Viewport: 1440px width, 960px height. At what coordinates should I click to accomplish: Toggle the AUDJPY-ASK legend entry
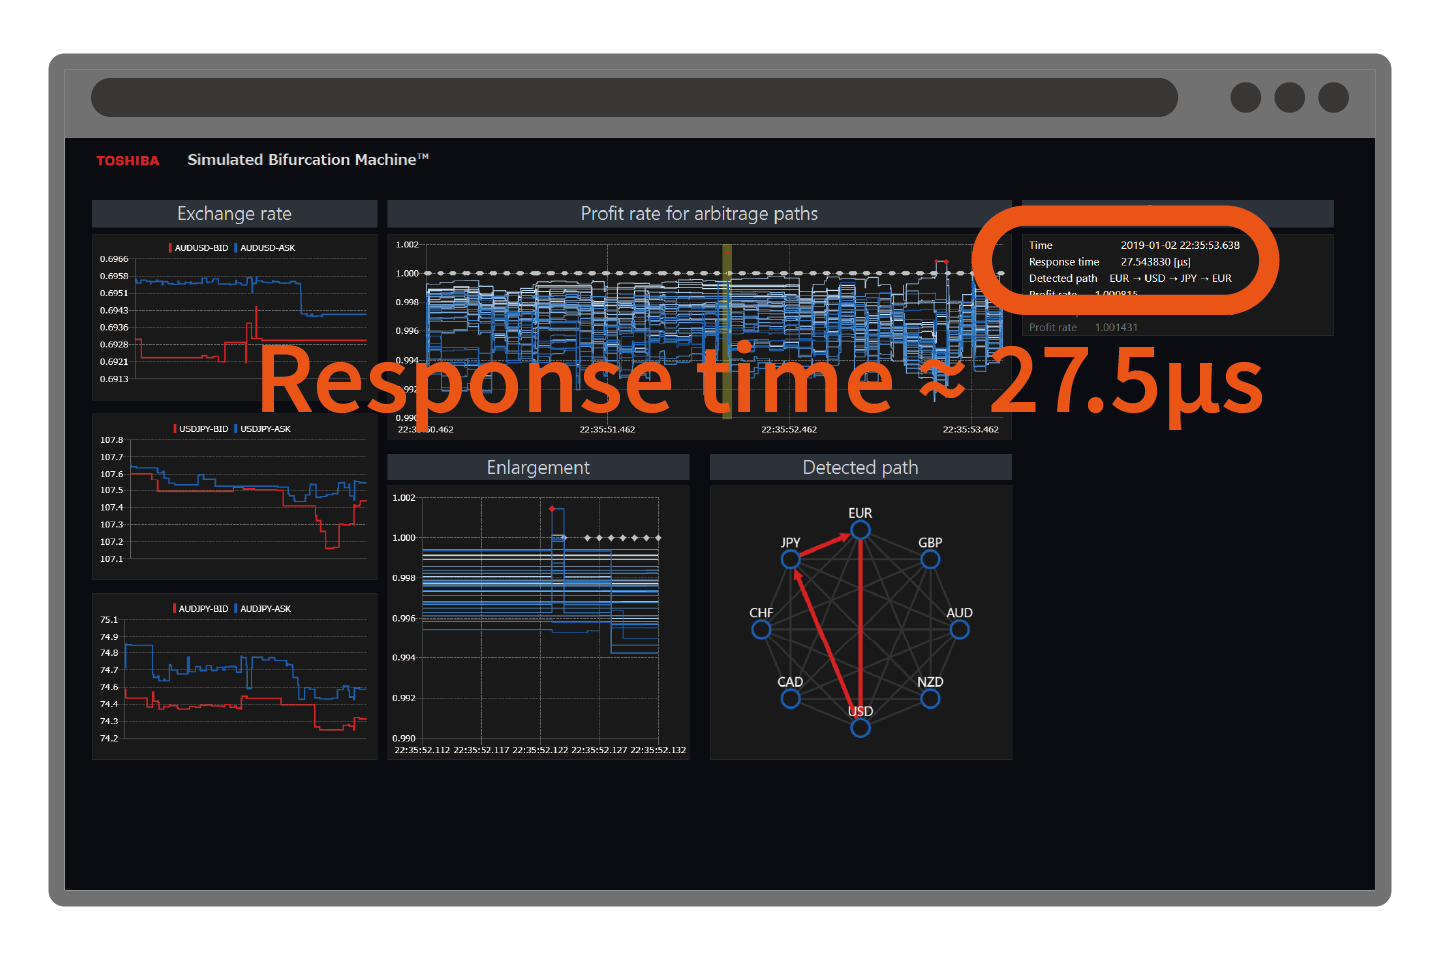pos(262,608)
